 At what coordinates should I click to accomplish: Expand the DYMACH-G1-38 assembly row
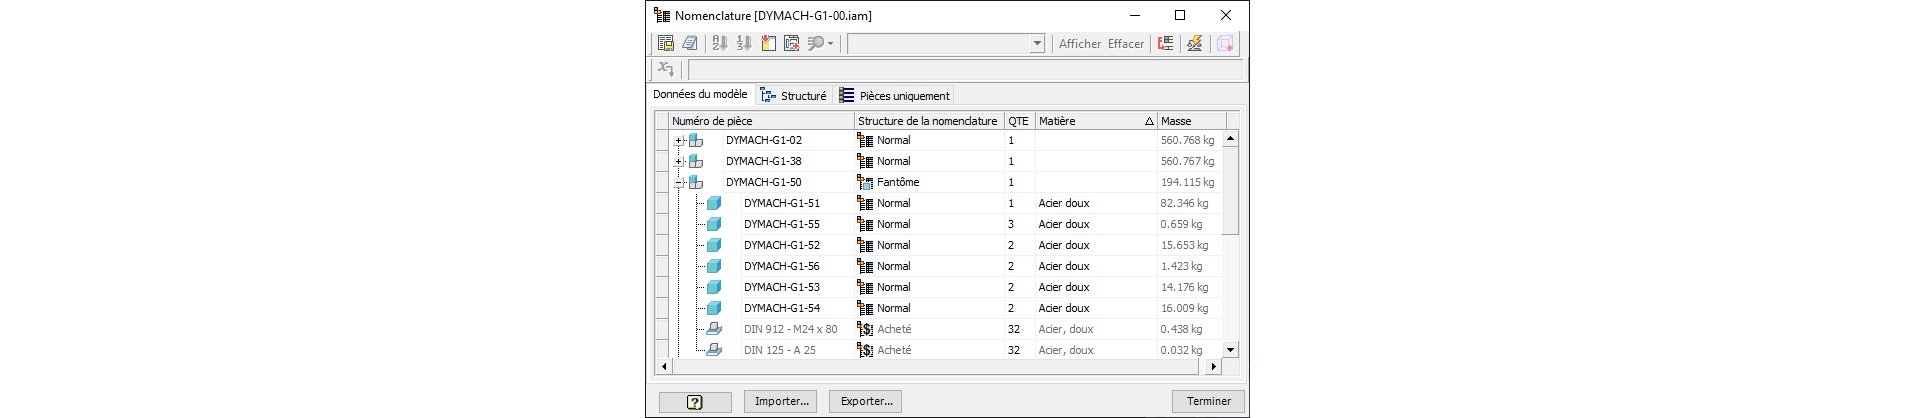[x=679, y=162]
